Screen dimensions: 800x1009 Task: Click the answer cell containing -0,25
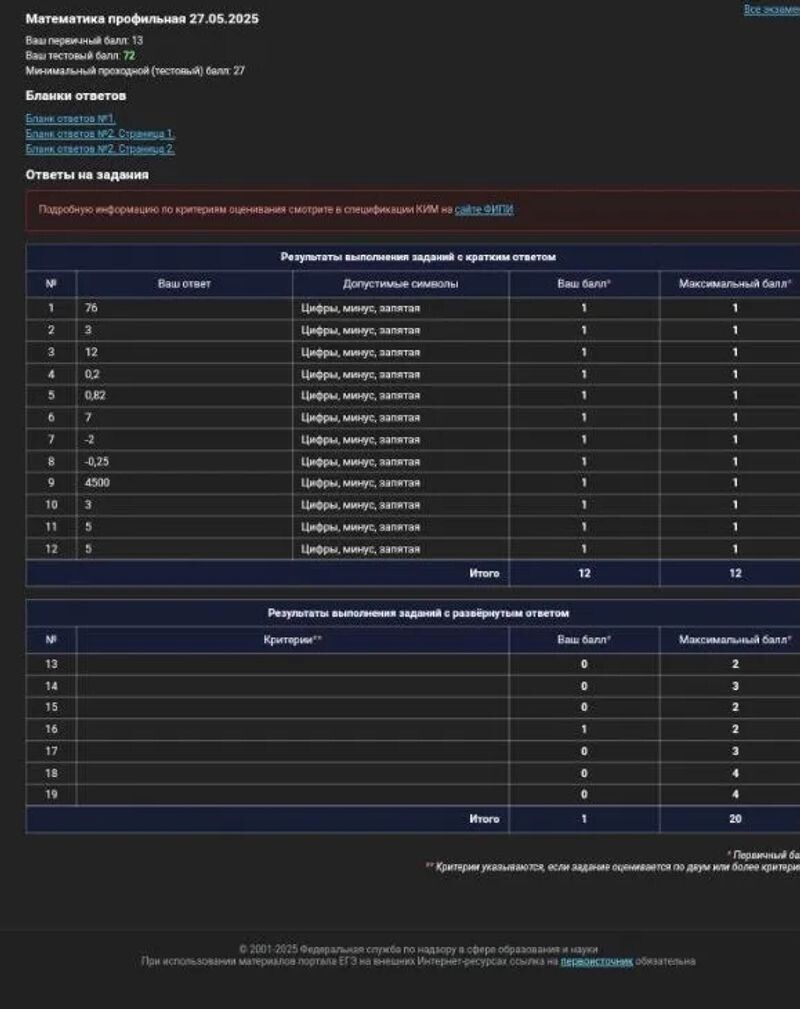(97, 461)
